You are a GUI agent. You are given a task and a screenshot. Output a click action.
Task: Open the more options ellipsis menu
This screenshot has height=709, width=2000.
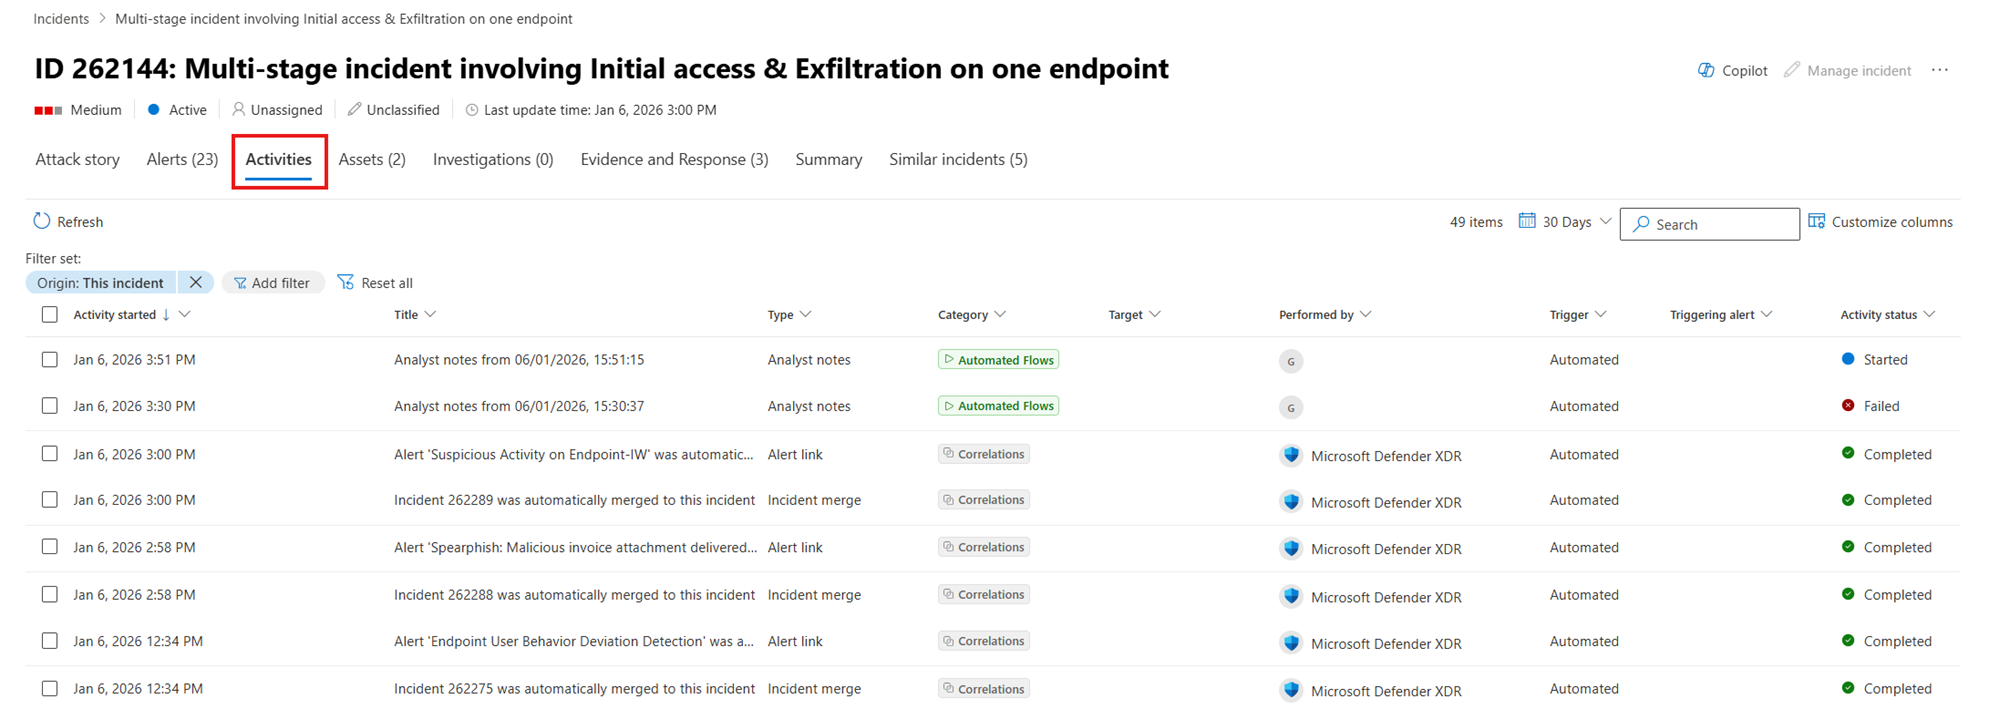tap(1939, 70)
